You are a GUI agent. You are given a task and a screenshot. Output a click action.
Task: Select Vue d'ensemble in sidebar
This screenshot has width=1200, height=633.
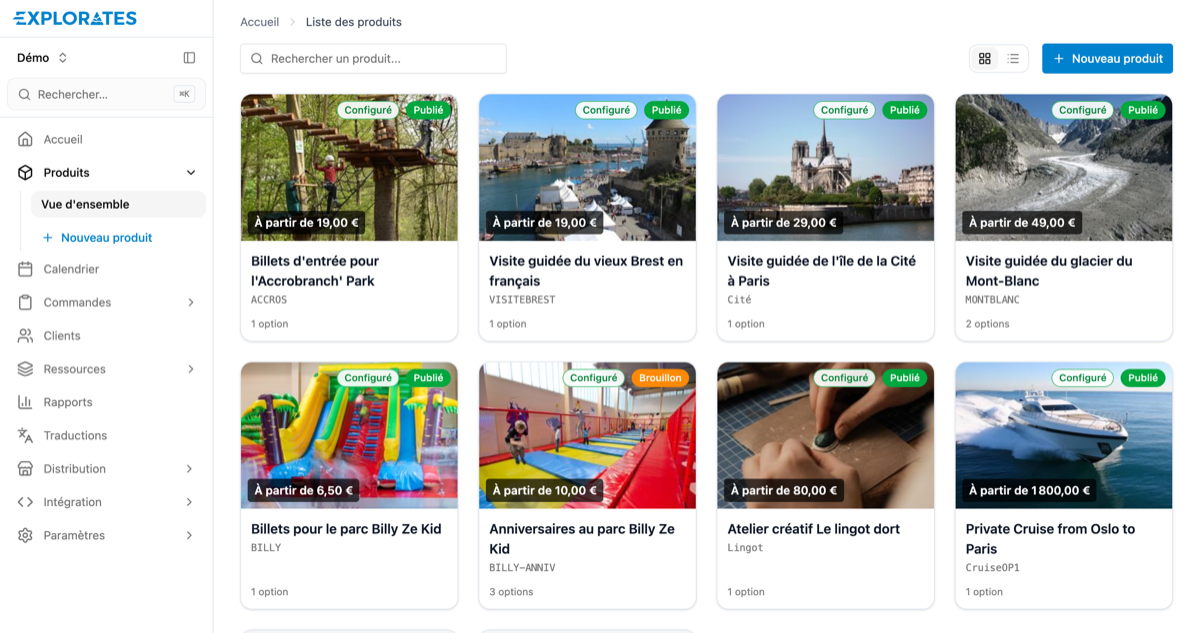(x=118, y=204)
